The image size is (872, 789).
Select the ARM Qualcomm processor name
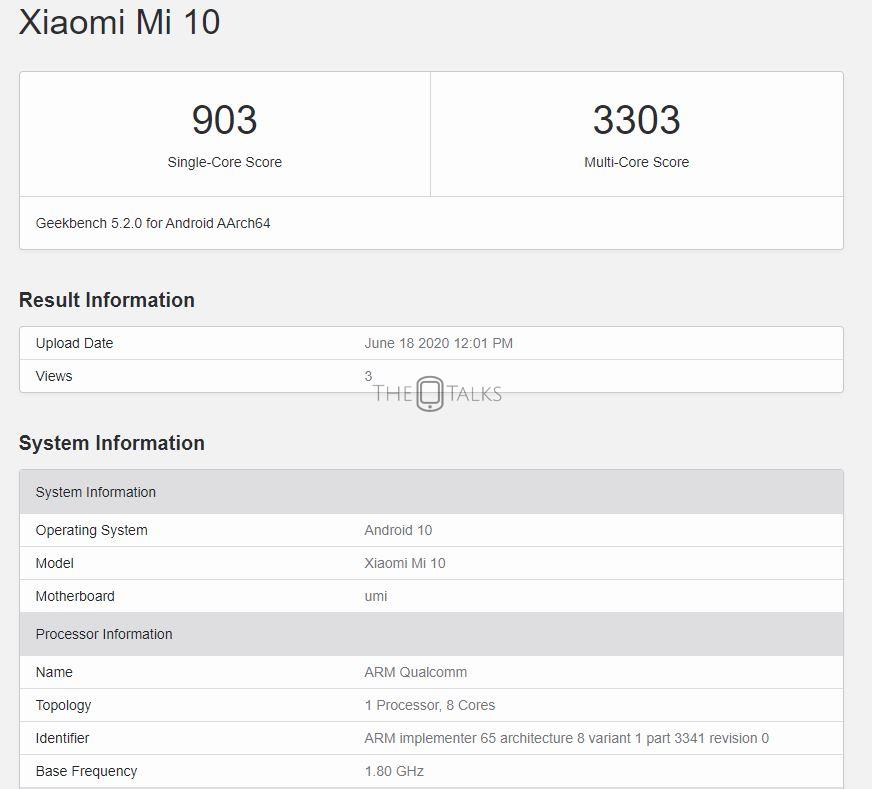[x=415, y=672]
